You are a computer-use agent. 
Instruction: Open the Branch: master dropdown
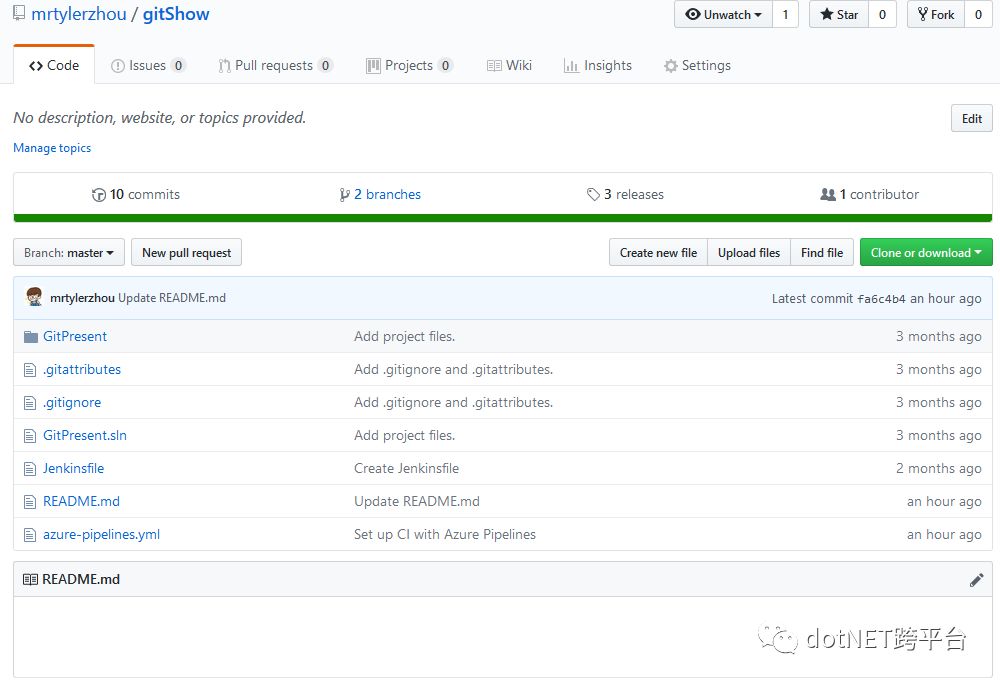pos(69,253)
